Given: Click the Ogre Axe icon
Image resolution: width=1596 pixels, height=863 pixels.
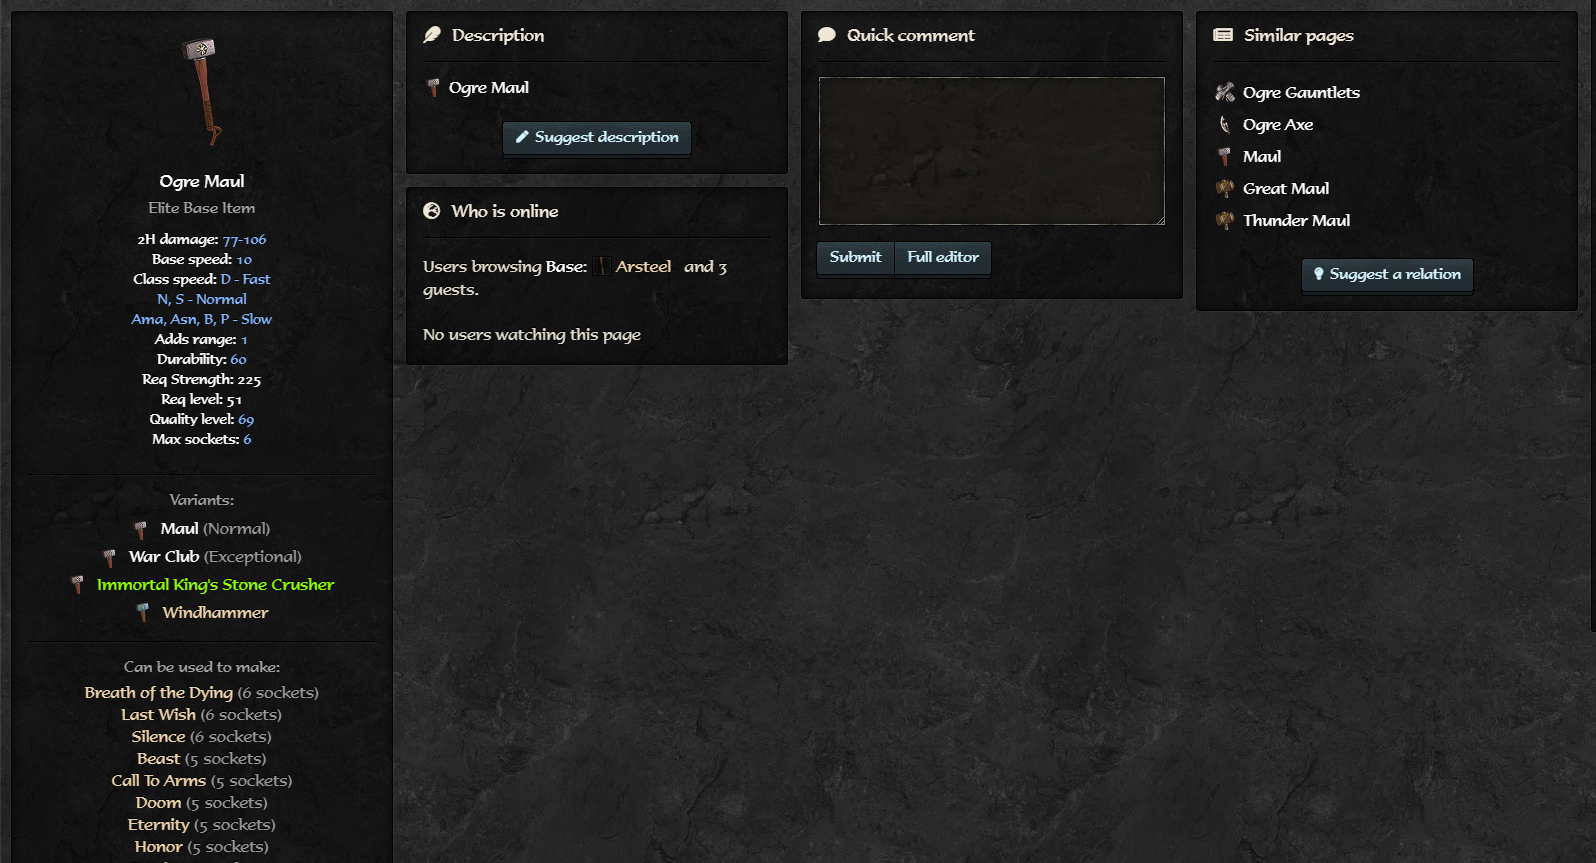Looking at the screenshot, I should point(1225,125).
